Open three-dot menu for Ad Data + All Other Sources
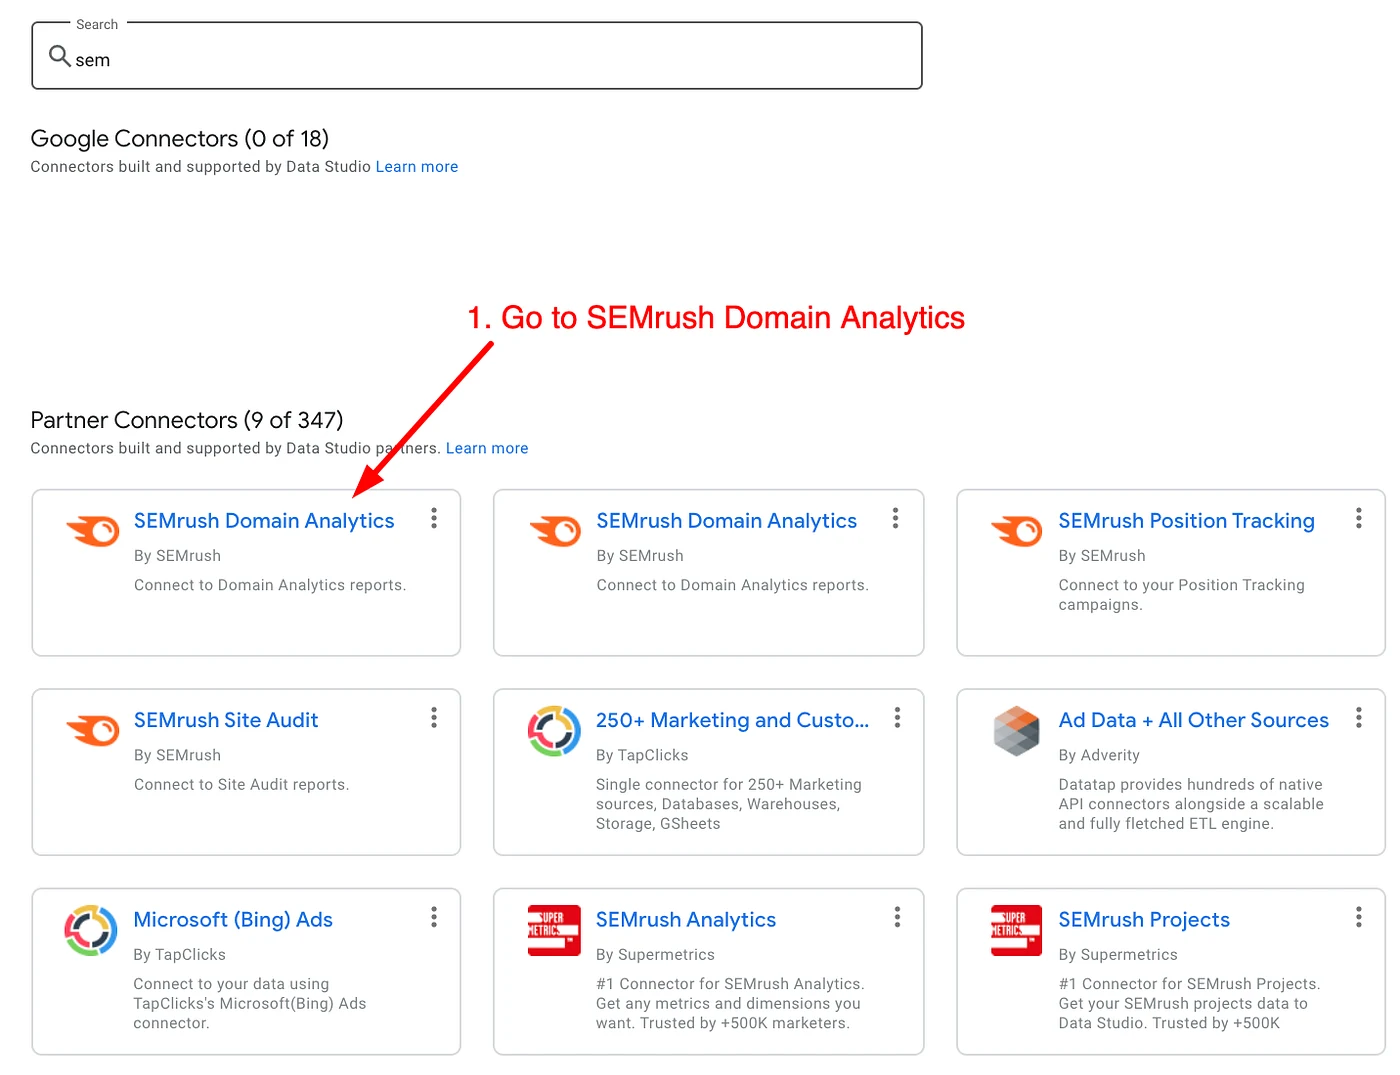This screenshot has width=1400, height=1075. click(x=1358, y=718)
